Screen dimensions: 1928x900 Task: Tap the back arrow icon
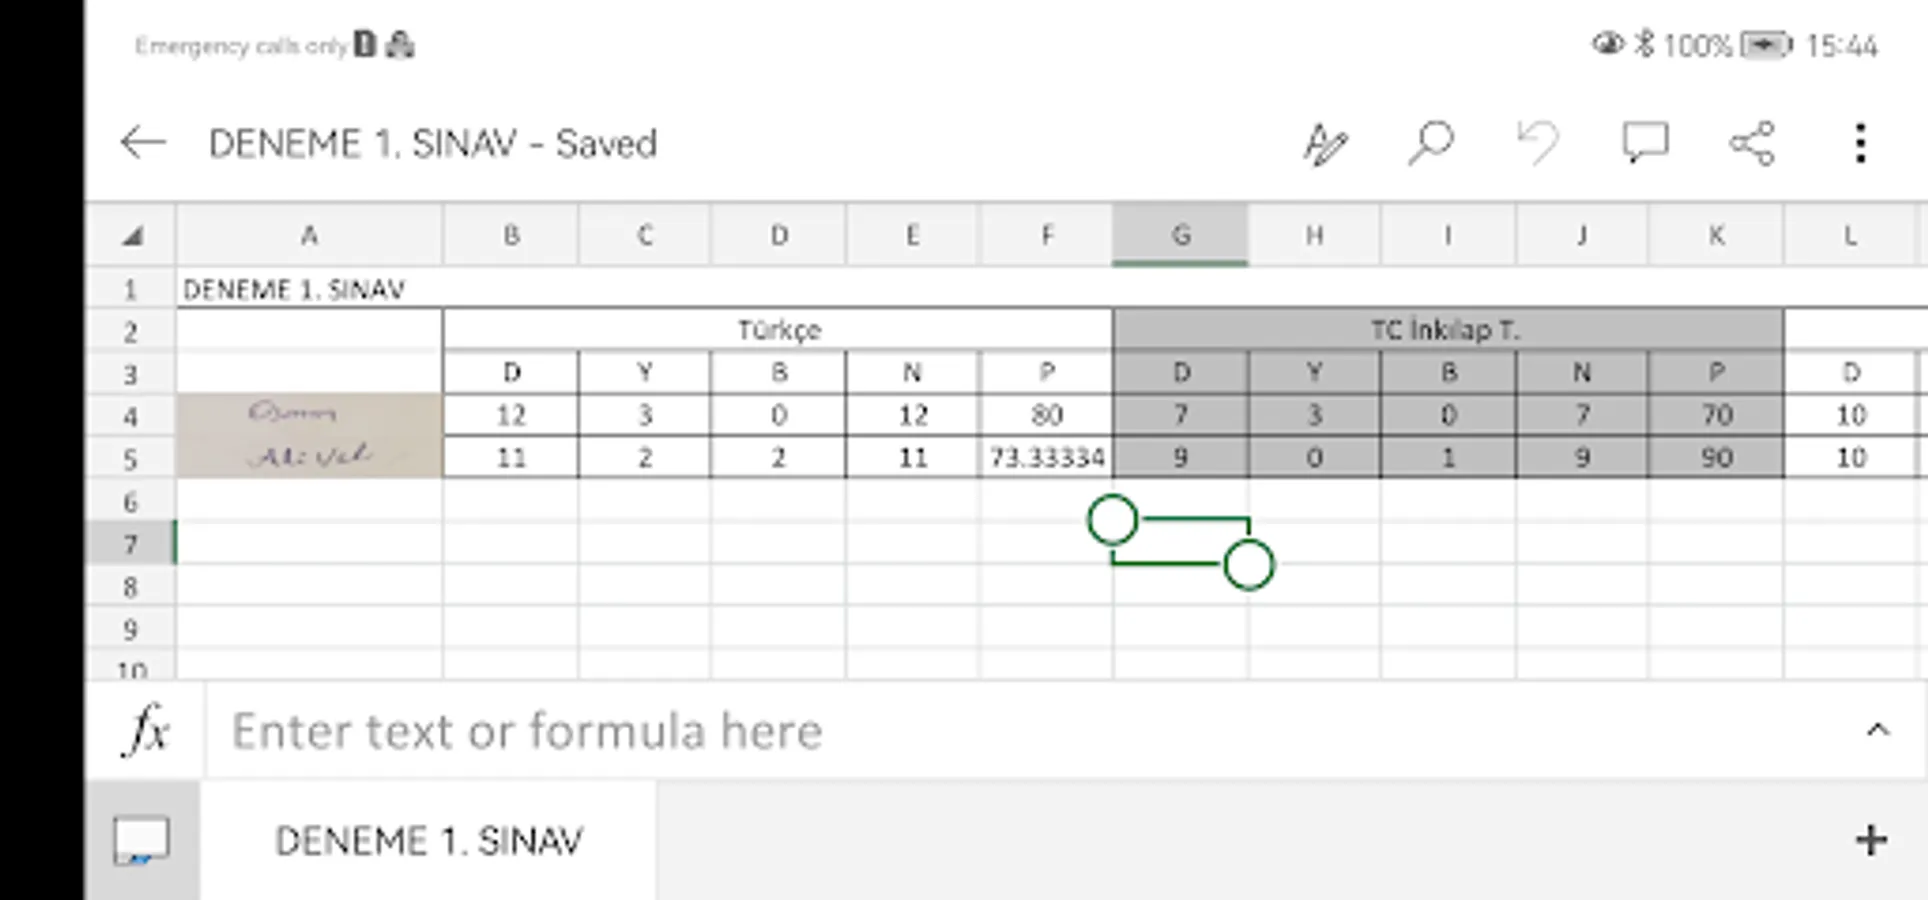[x=142, y=143]
